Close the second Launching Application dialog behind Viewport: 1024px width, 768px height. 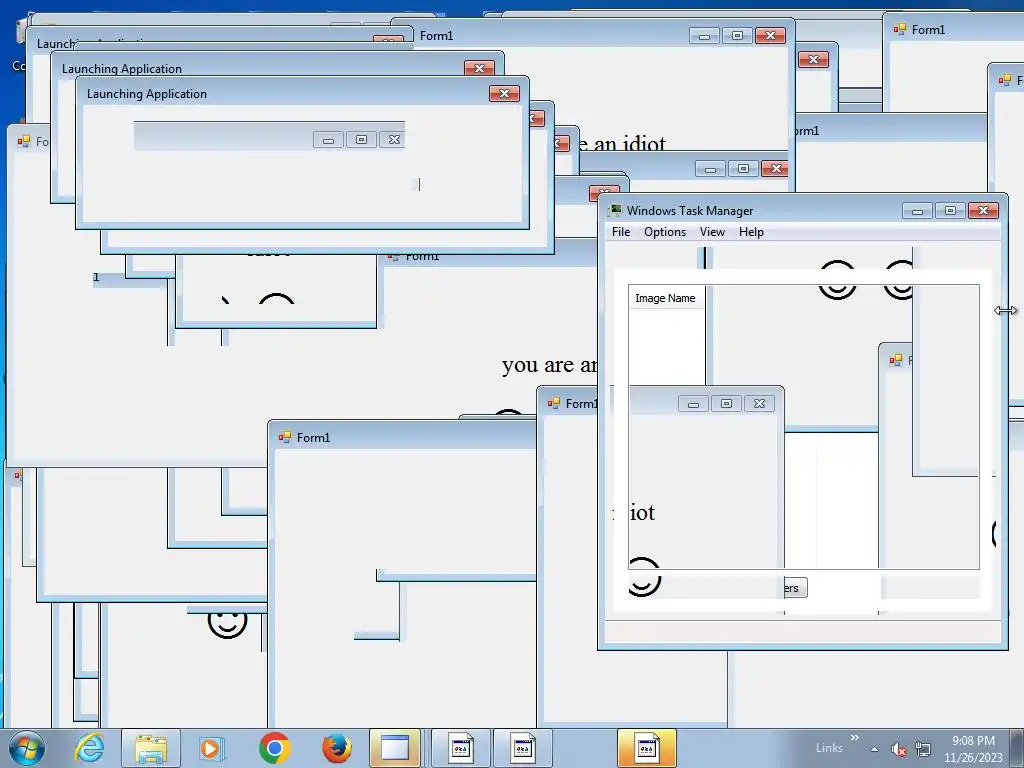479,68
